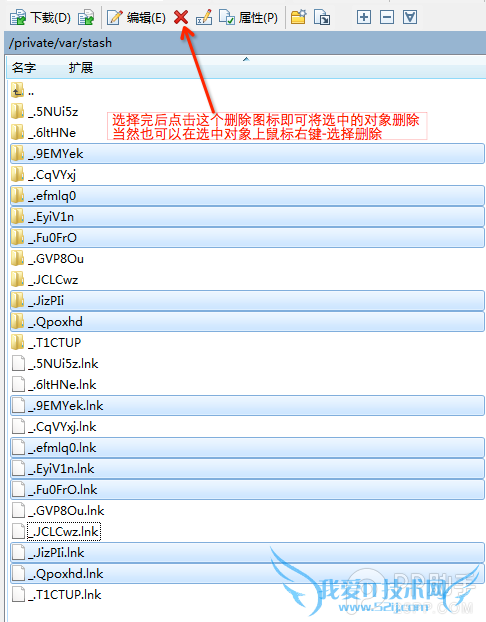Click file icon of _.GVP8Ou.lnk
Screen dimensions: 486x622
pyautogui.click(x=18, y=511)
